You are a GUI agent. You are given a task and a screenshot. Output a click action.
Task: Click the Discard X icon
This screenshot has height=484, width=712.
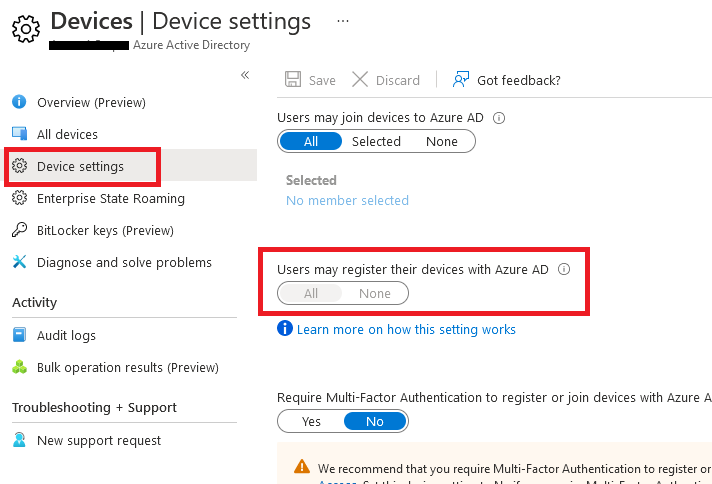(360, 79)
